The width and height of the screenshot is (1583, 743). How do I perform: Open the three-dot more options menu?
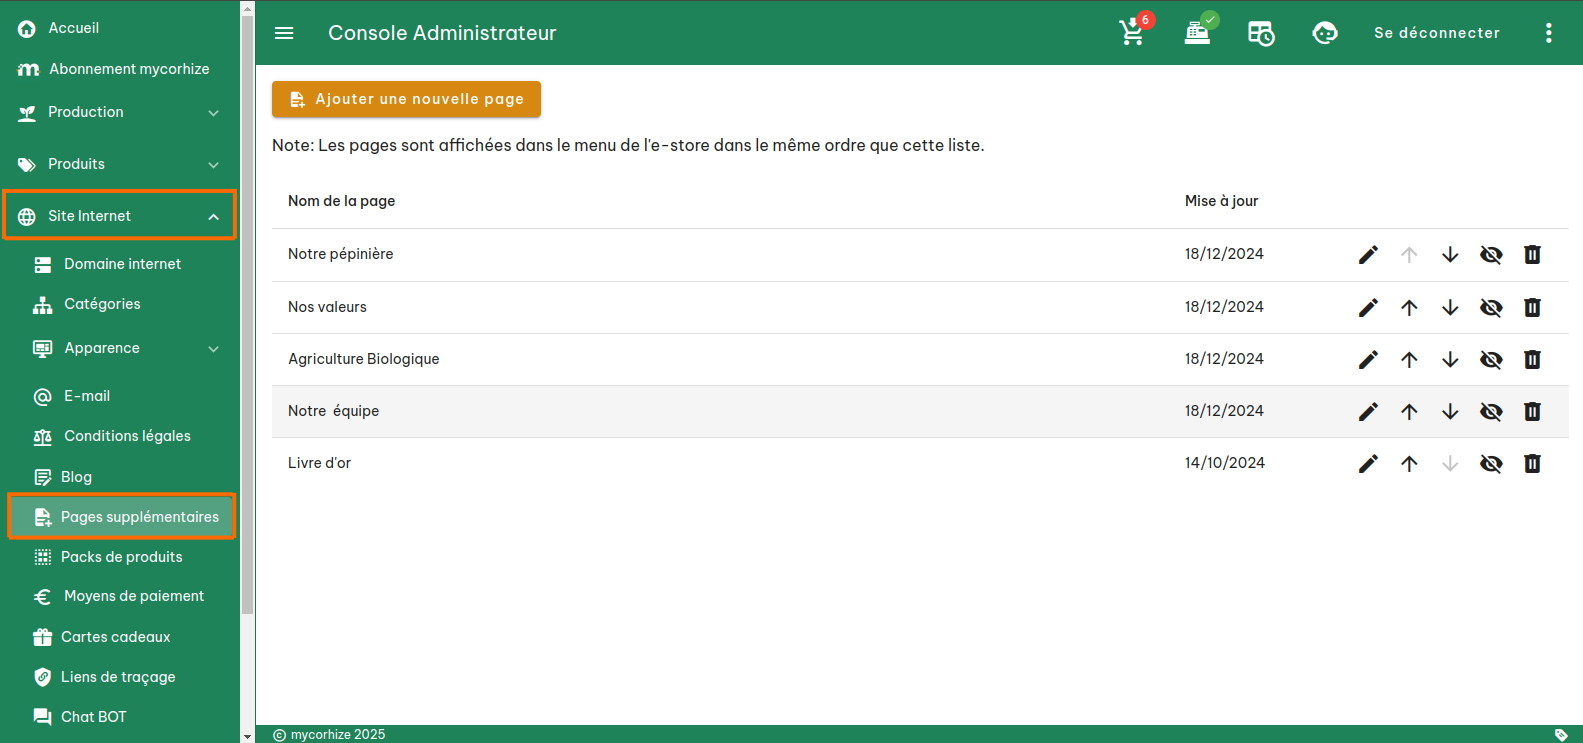(1548, 33)
